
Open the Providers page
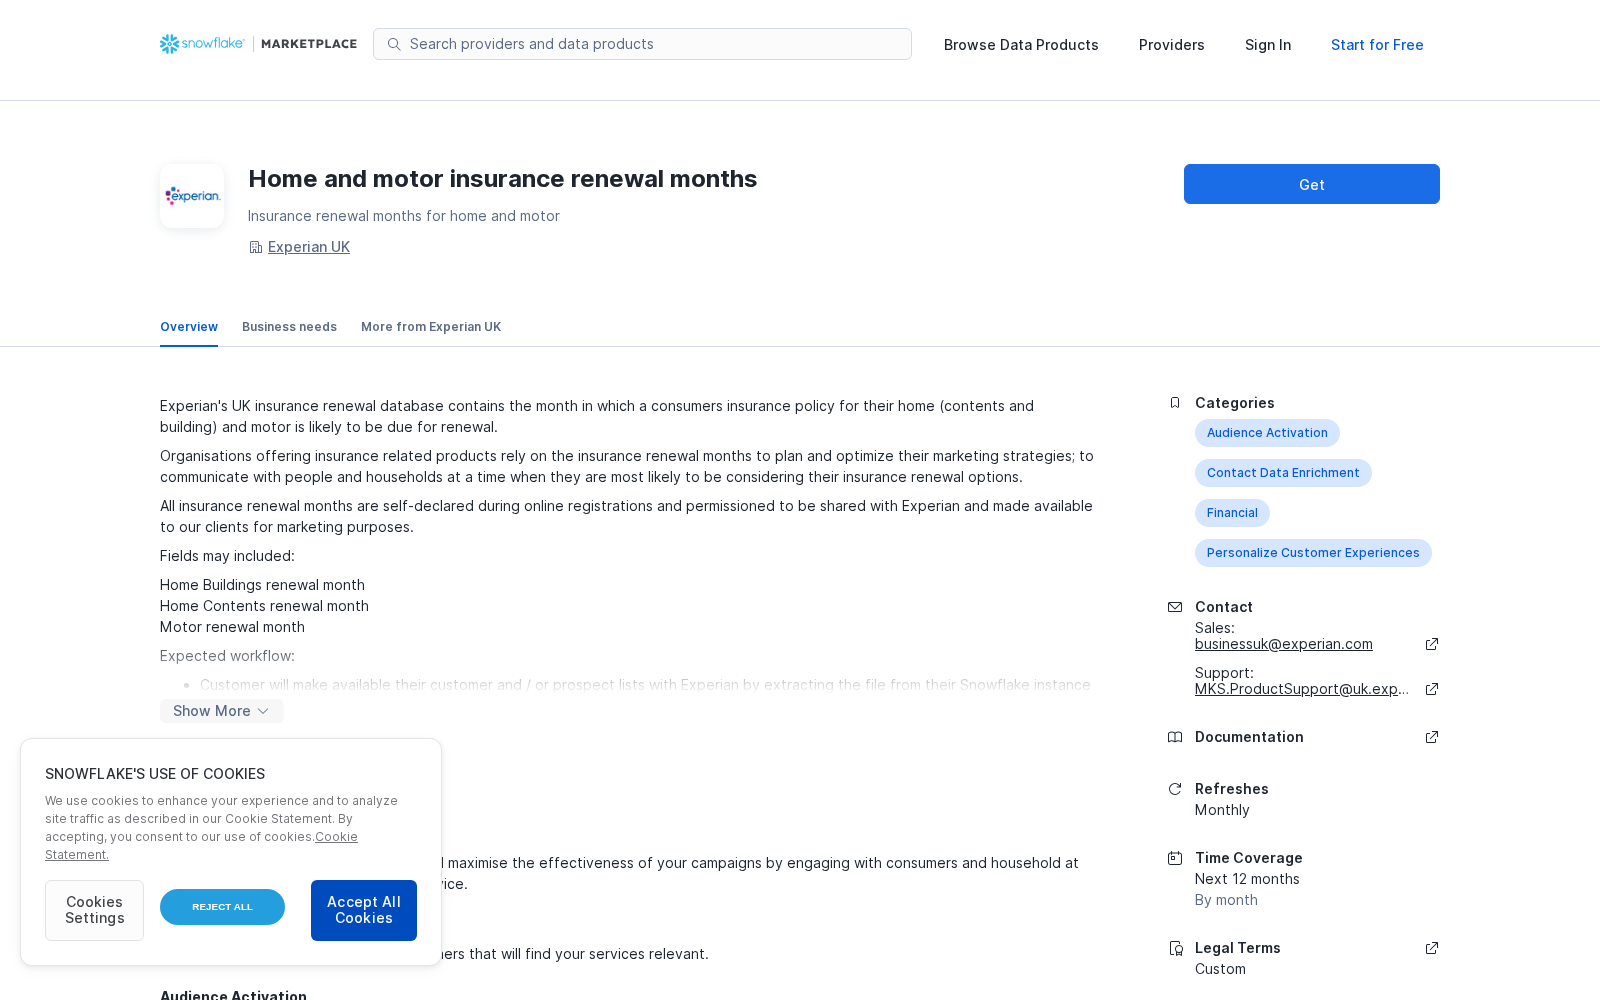[1172, 45]
